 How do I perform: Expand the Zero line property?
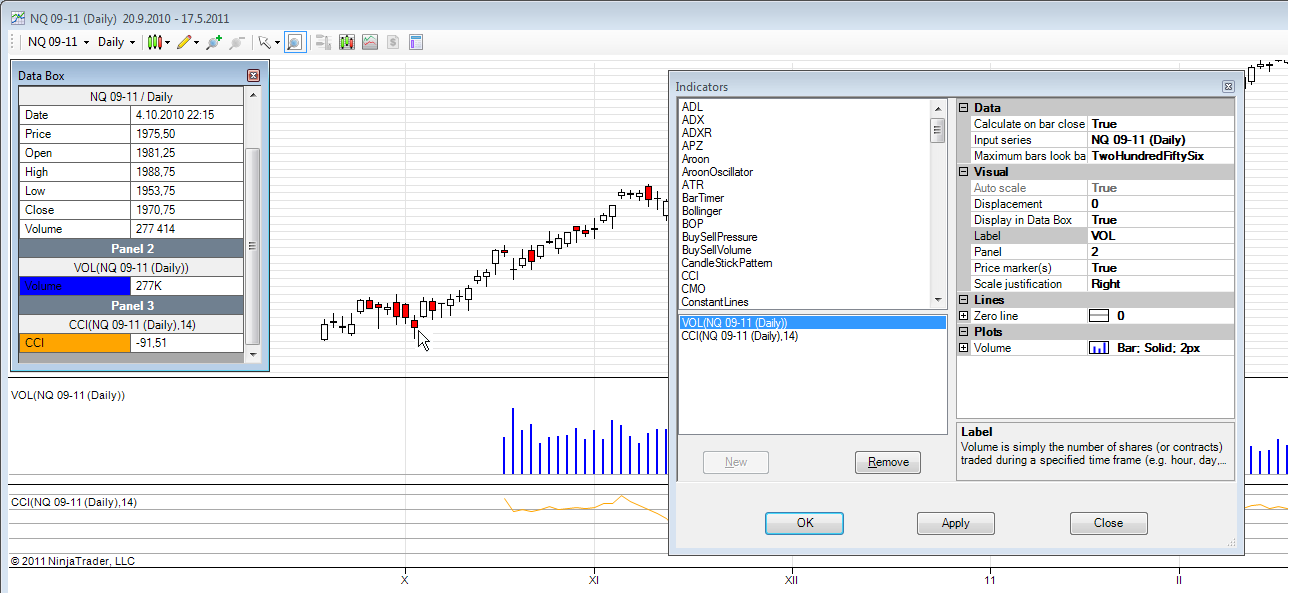(x=964, y=316)
